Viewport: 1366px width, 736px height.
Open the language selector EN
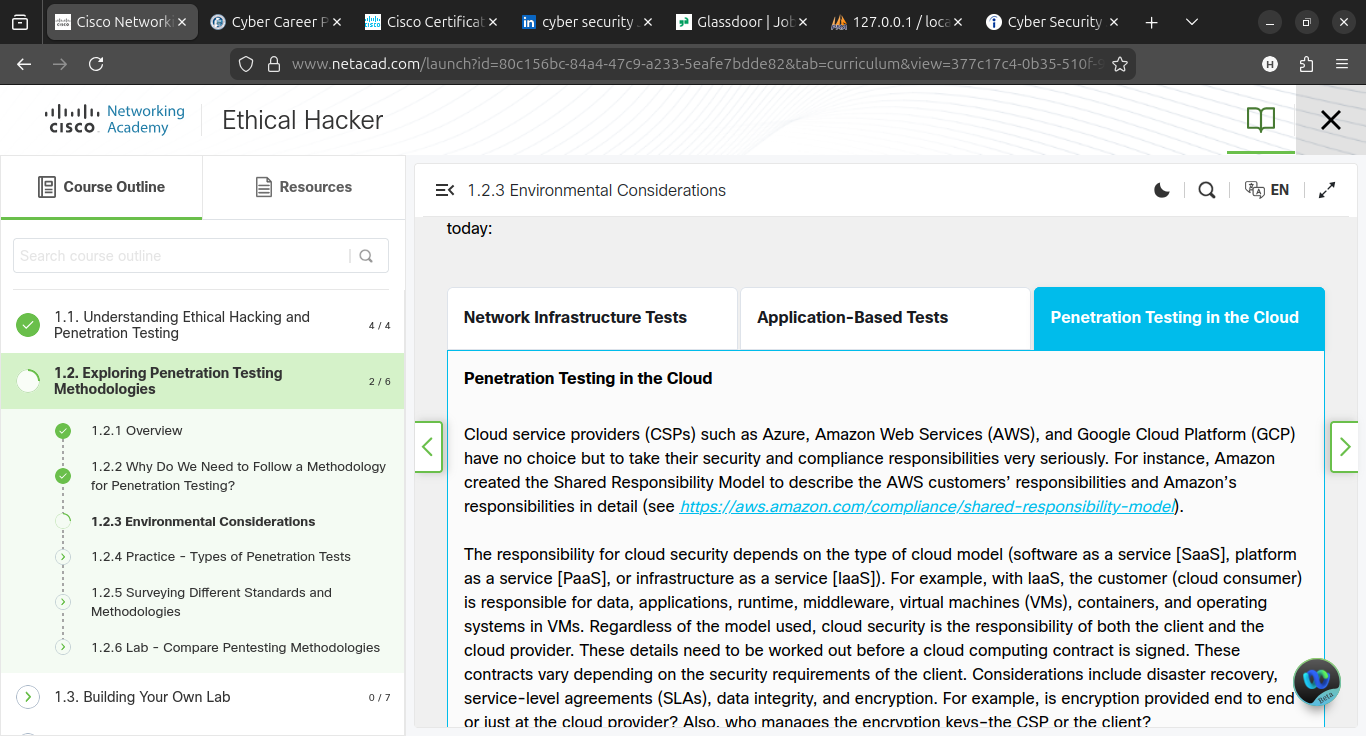click(x=1266, y=190)
